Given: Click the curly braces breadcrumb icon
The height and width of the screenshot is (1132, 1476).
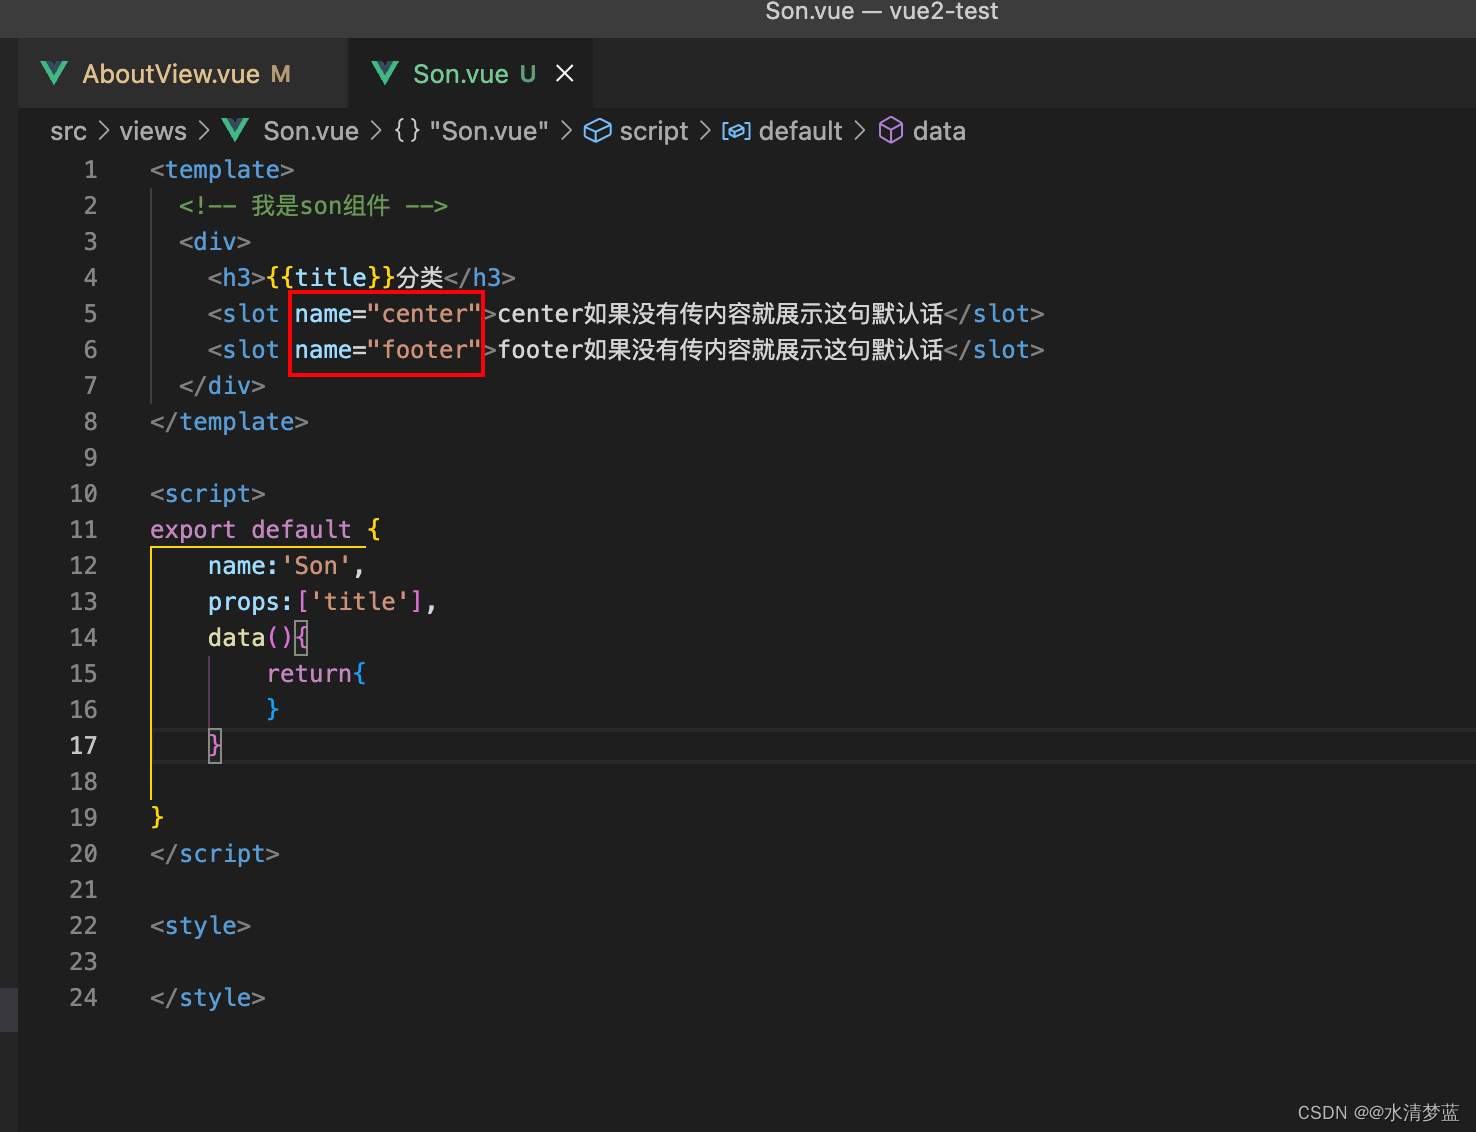Looking at the screenshot, I should point(407,130).
